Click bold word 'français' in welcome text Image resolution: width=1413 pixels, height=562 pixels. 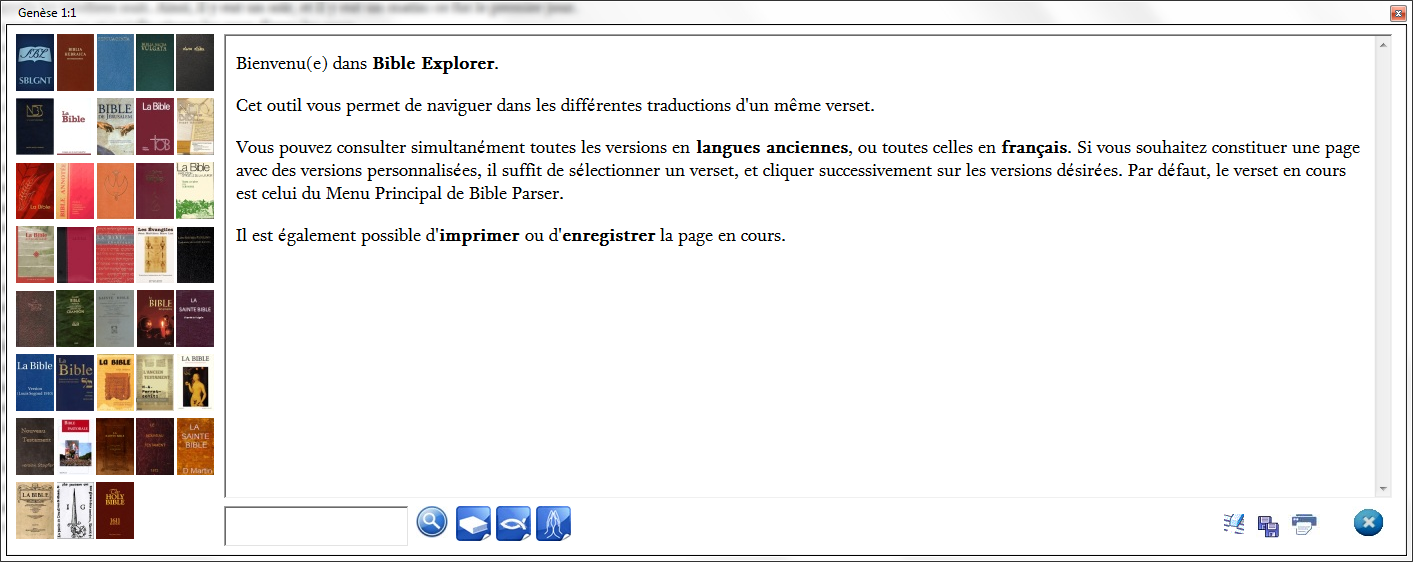1035,148
